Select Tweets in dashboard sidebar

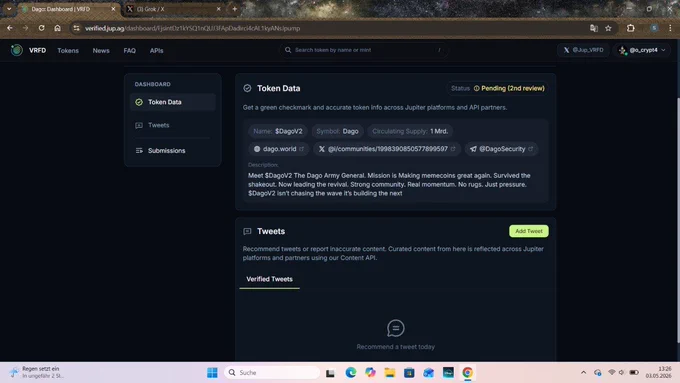point(173,125)
